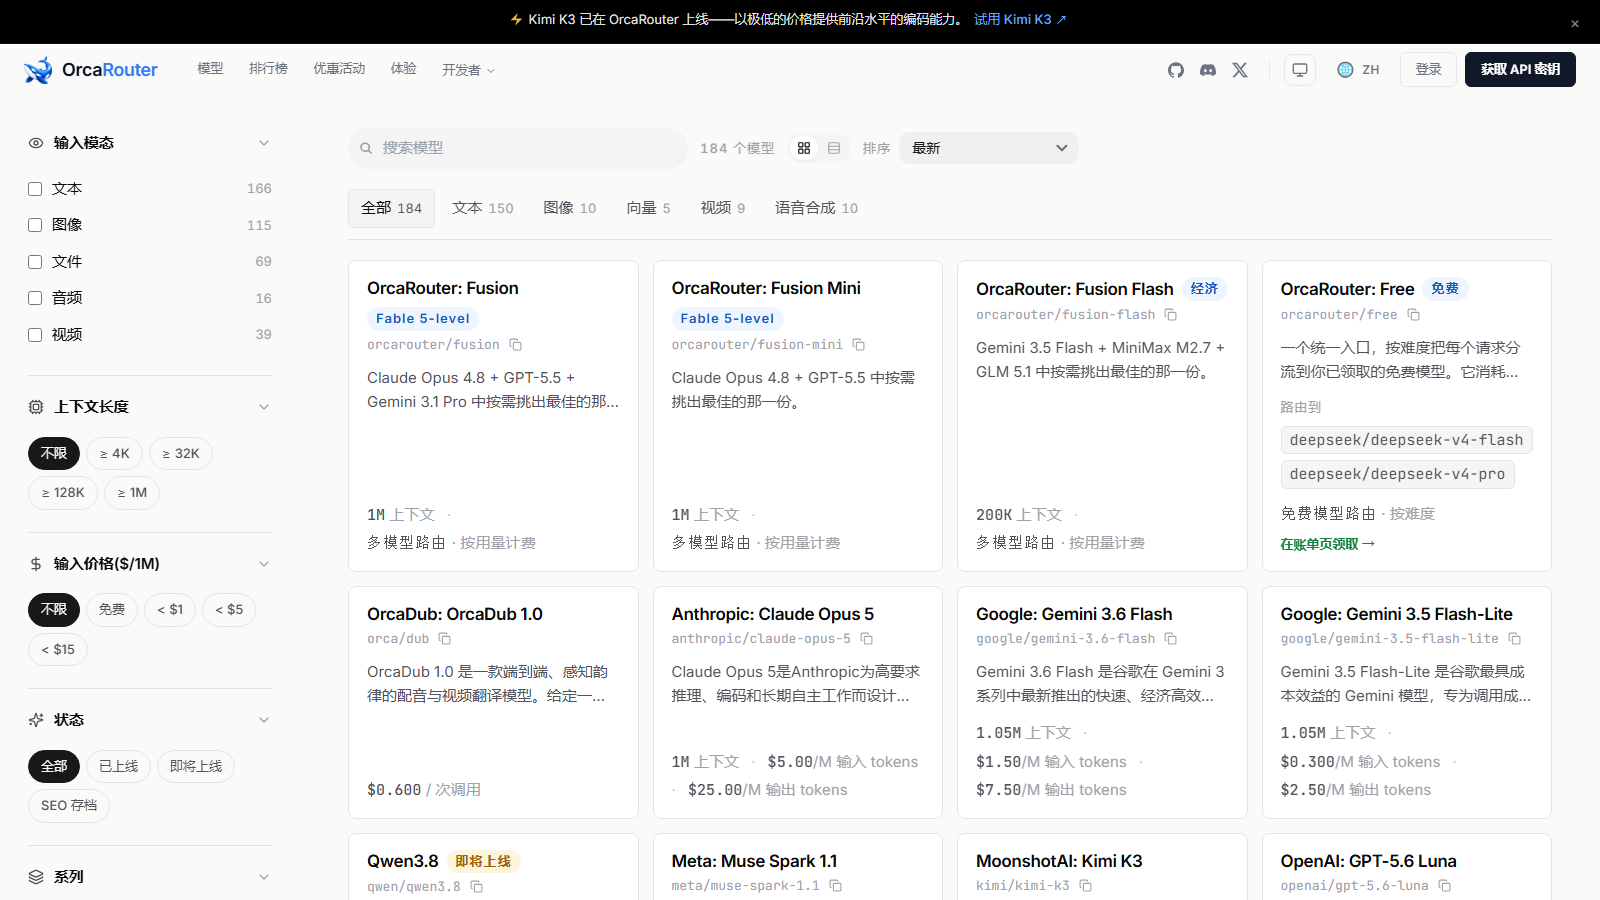Open the Google: Gemini 3.6 Flash card title
The height and width of the screenshot is (900, 1600).
coord(1074,614)
